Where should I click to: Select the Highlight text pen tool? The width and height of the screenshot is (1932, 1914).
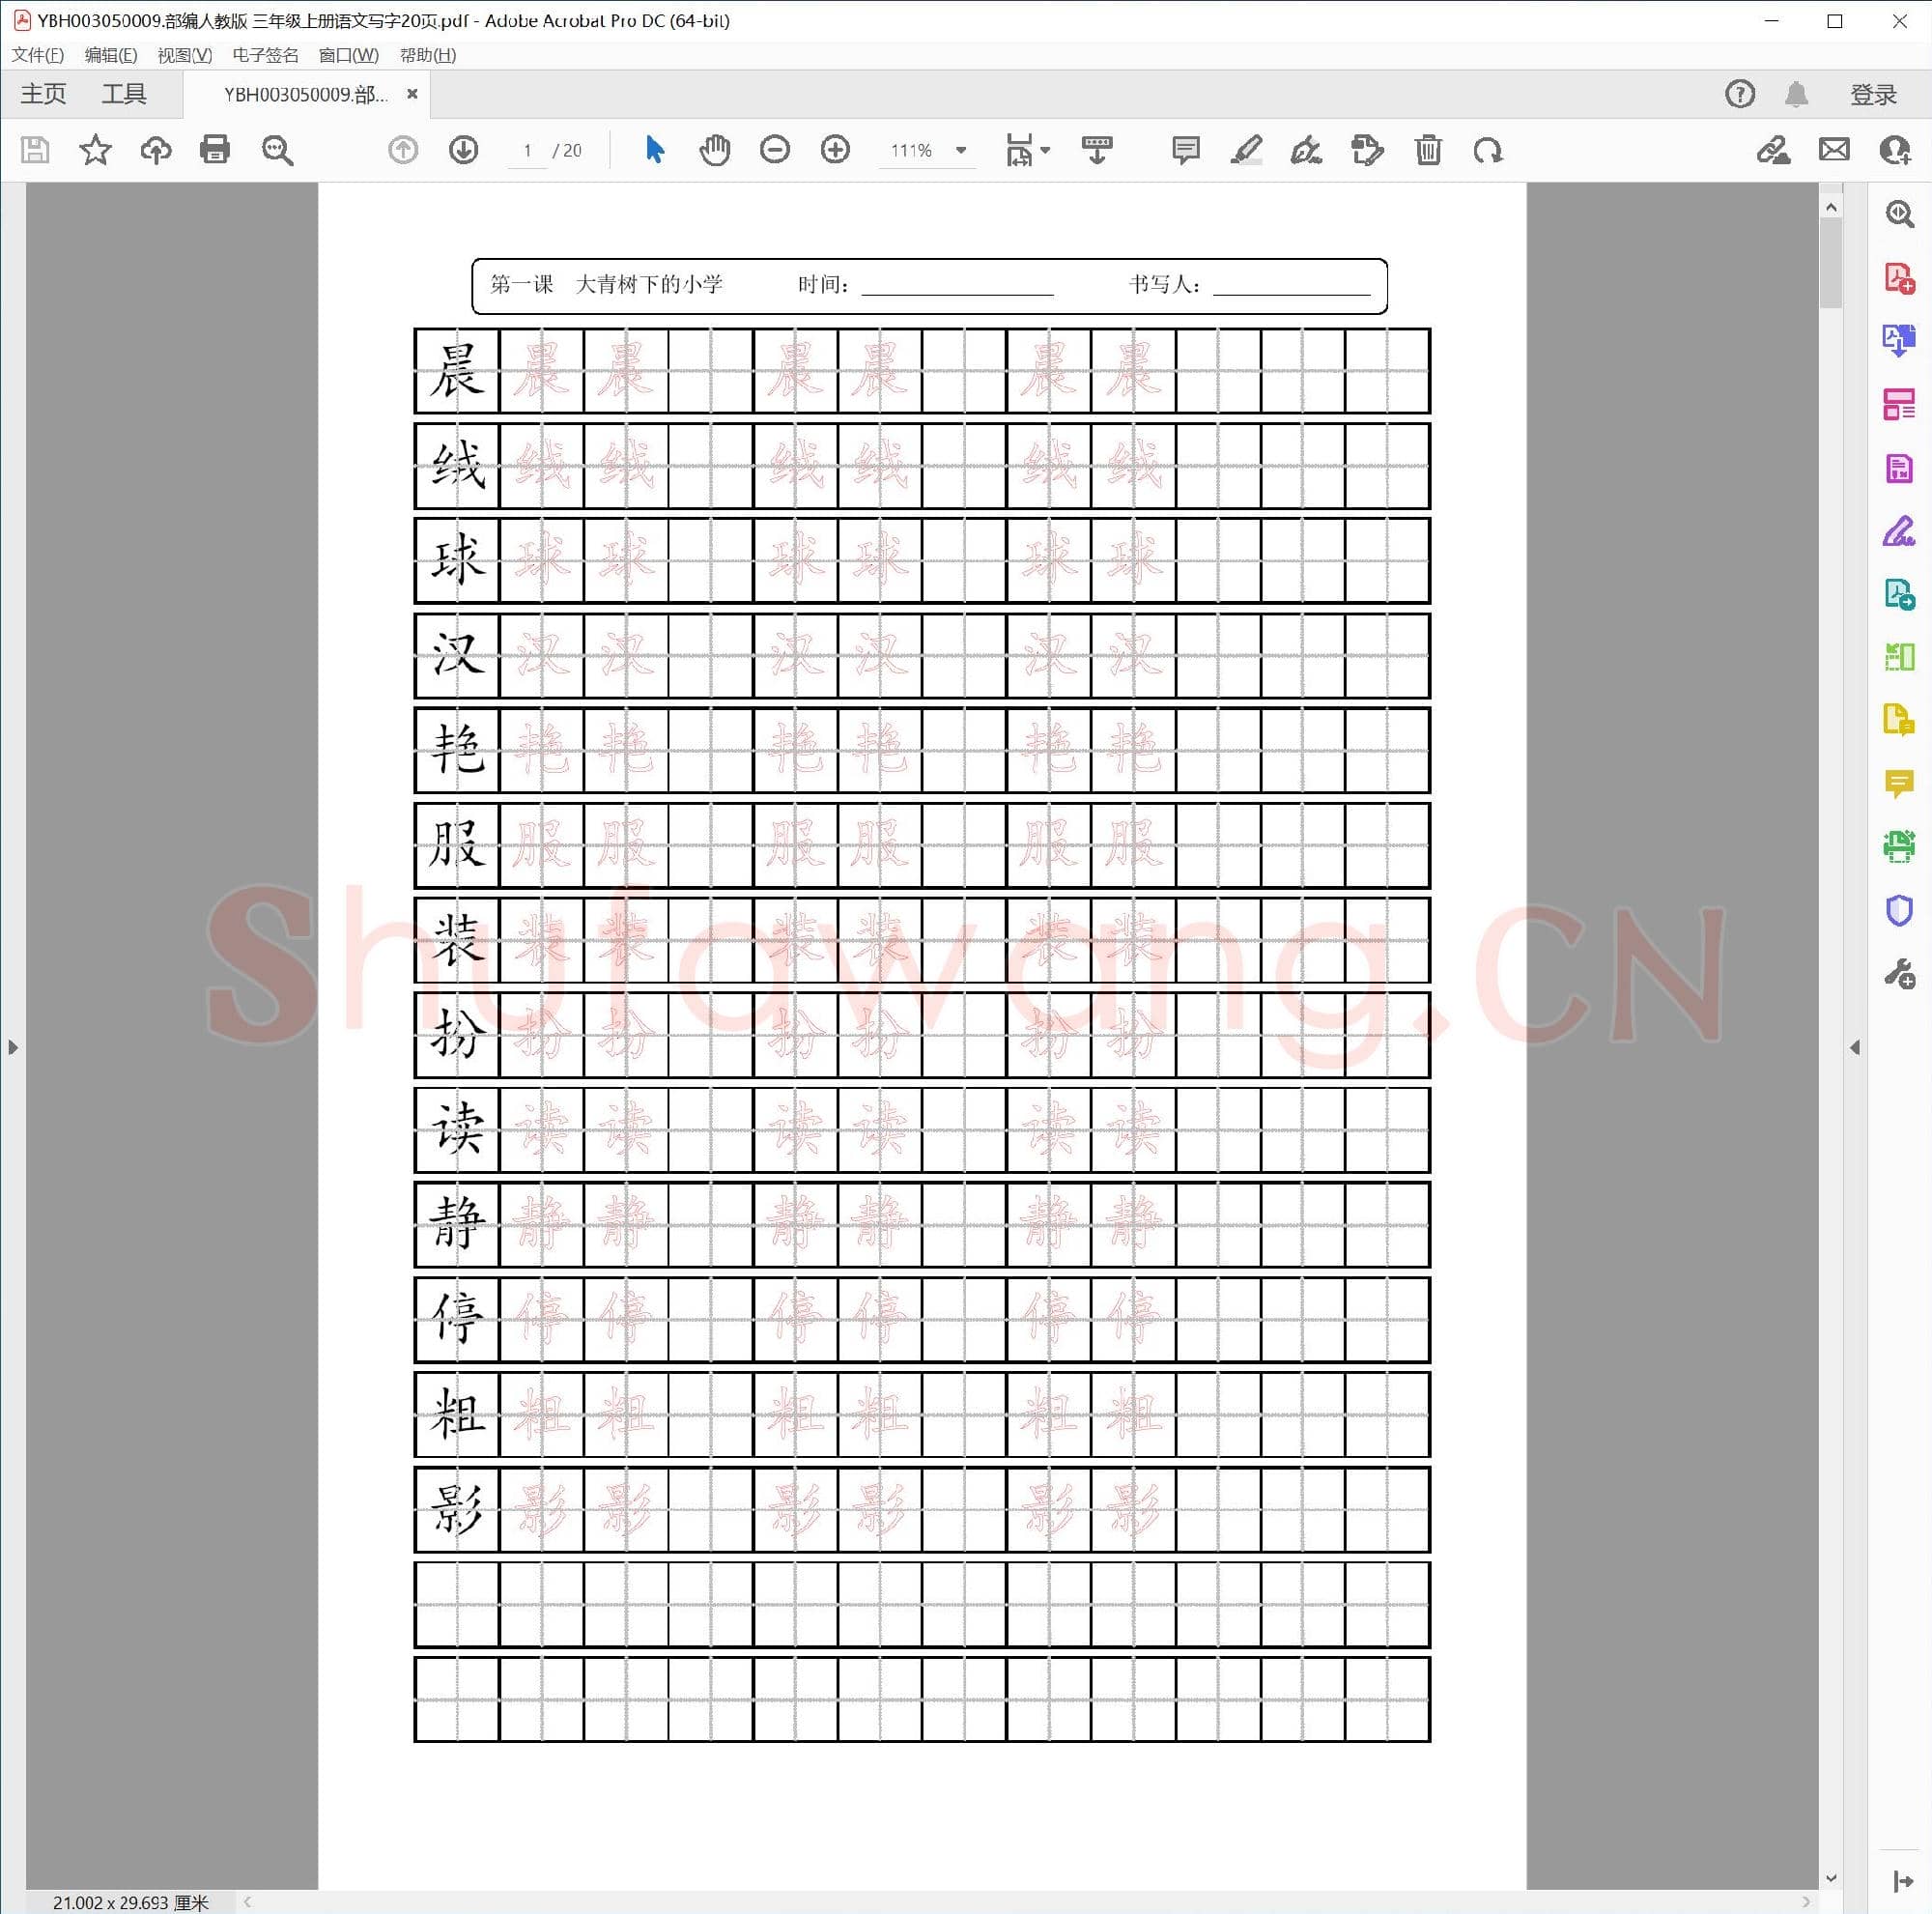click(1246, 150)
